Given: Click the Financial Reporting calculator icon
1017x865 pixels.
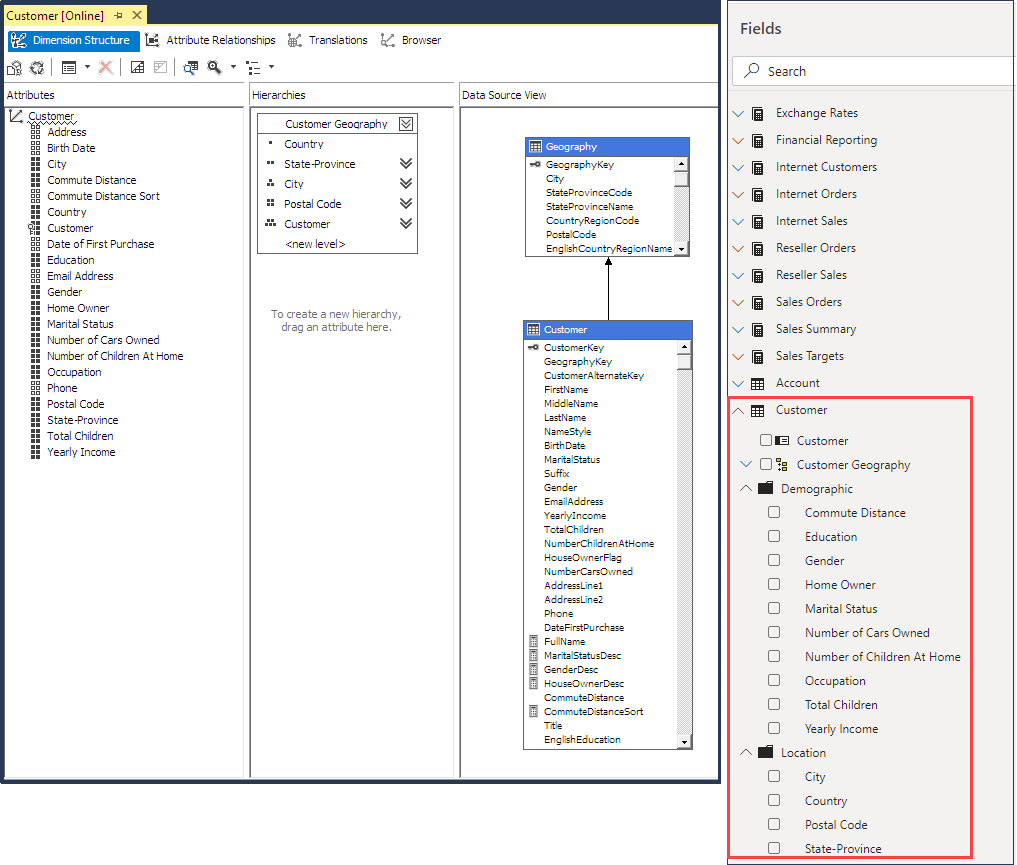Looking at the screenshot, I should (x=757, y=141).
